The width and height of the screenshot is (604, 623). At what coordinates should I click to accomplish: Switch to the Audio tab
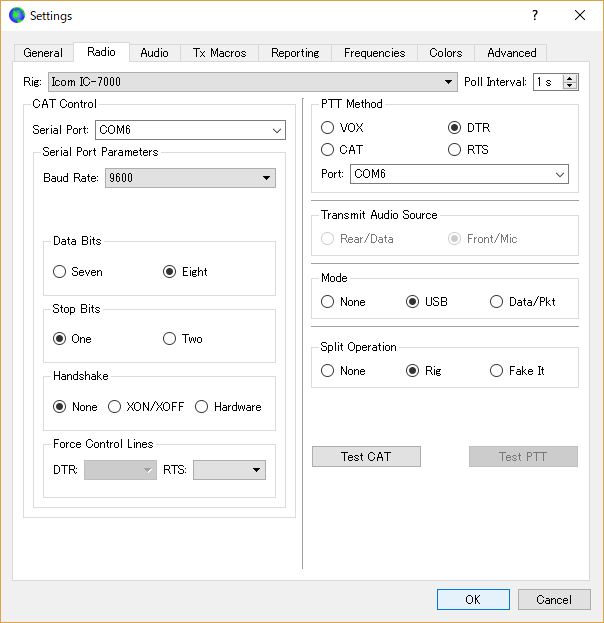[x=154, y=53]
